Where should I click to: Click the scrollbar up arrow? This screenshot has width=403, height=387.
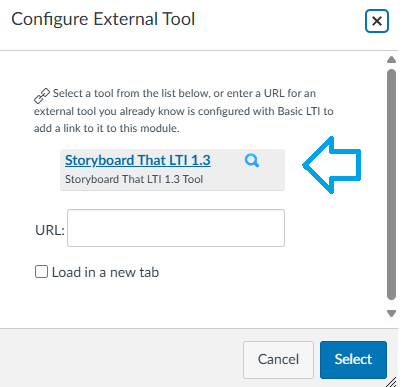tap(391, 60)
